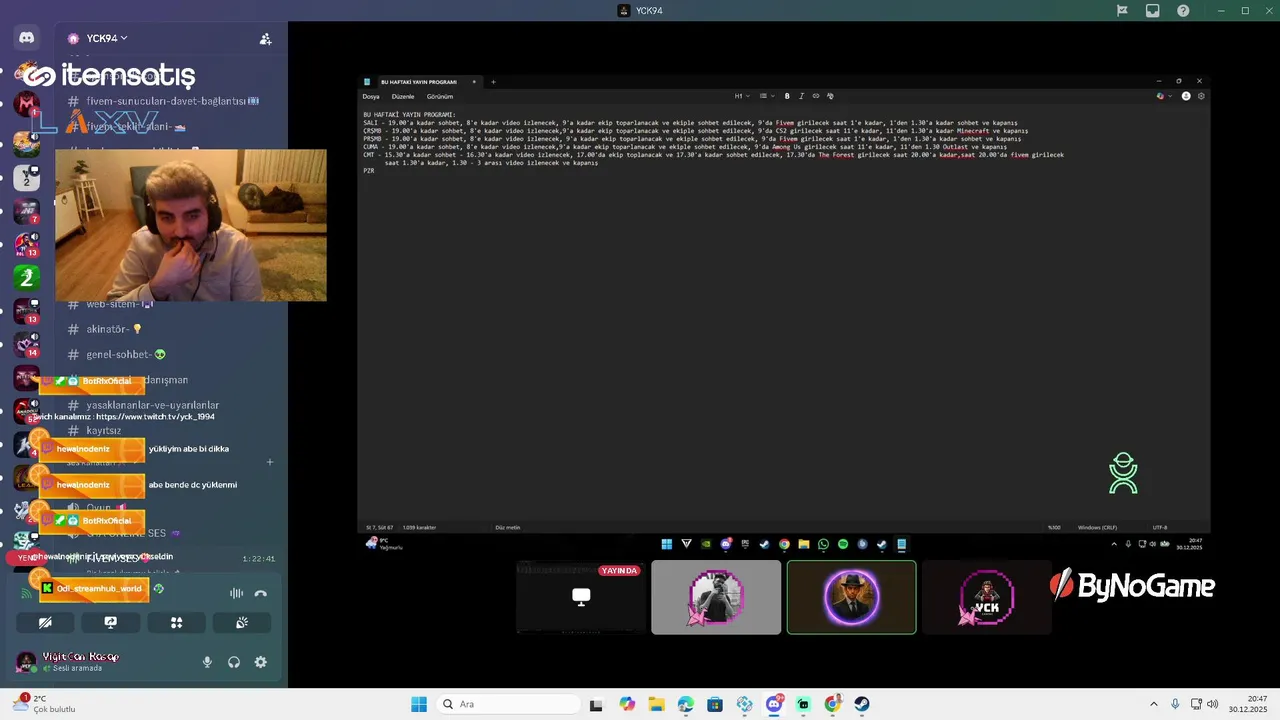The height and width of the screenshot is (720, 1280).
Task: Toggle camera on in the voice panel
Action: pyautogui.click(x=45, y=622)
